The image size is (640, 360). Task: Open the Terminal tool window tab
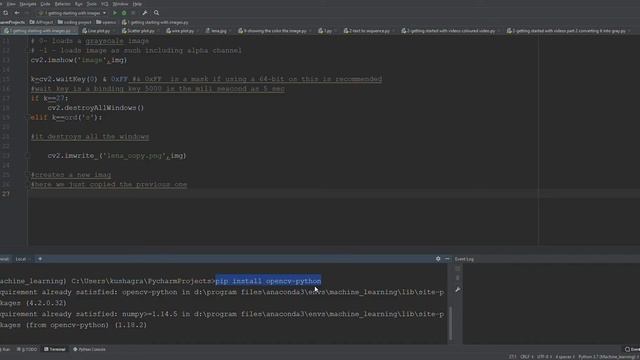[x=55, y=349]
